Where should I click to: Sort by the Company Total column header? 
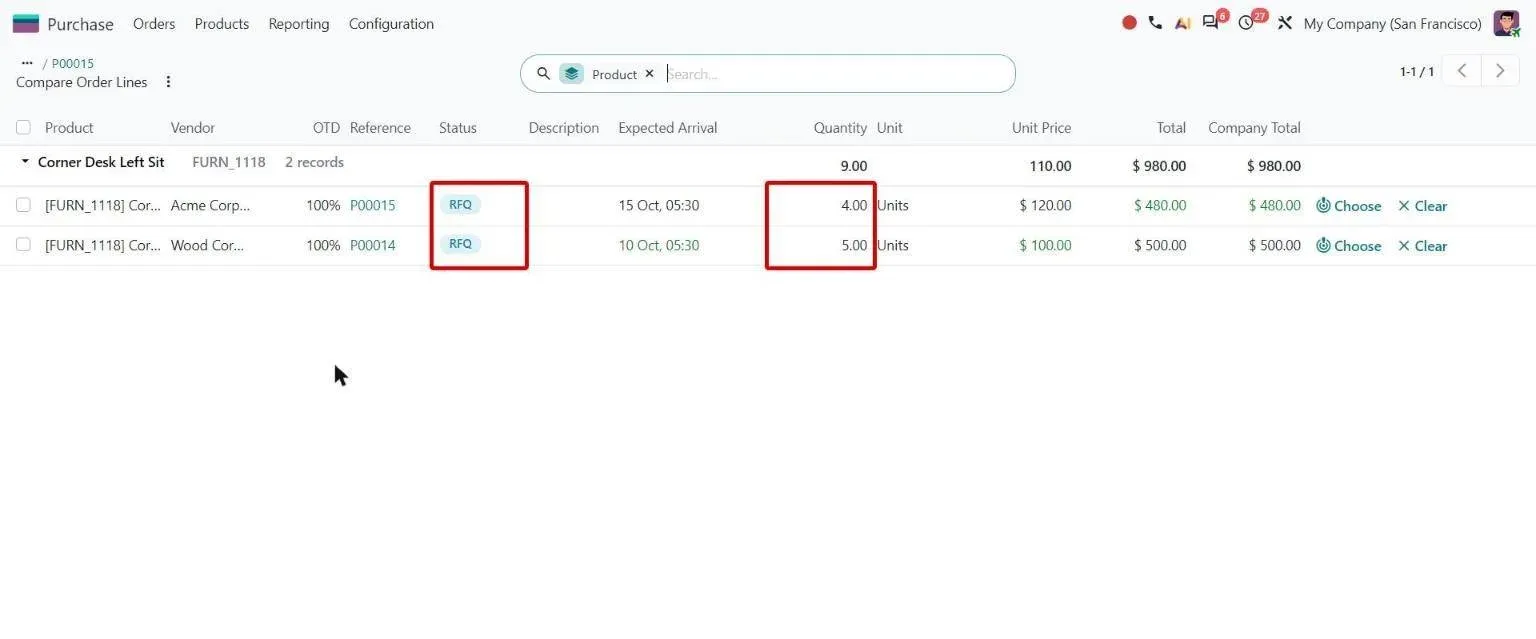coord(1254,128)
